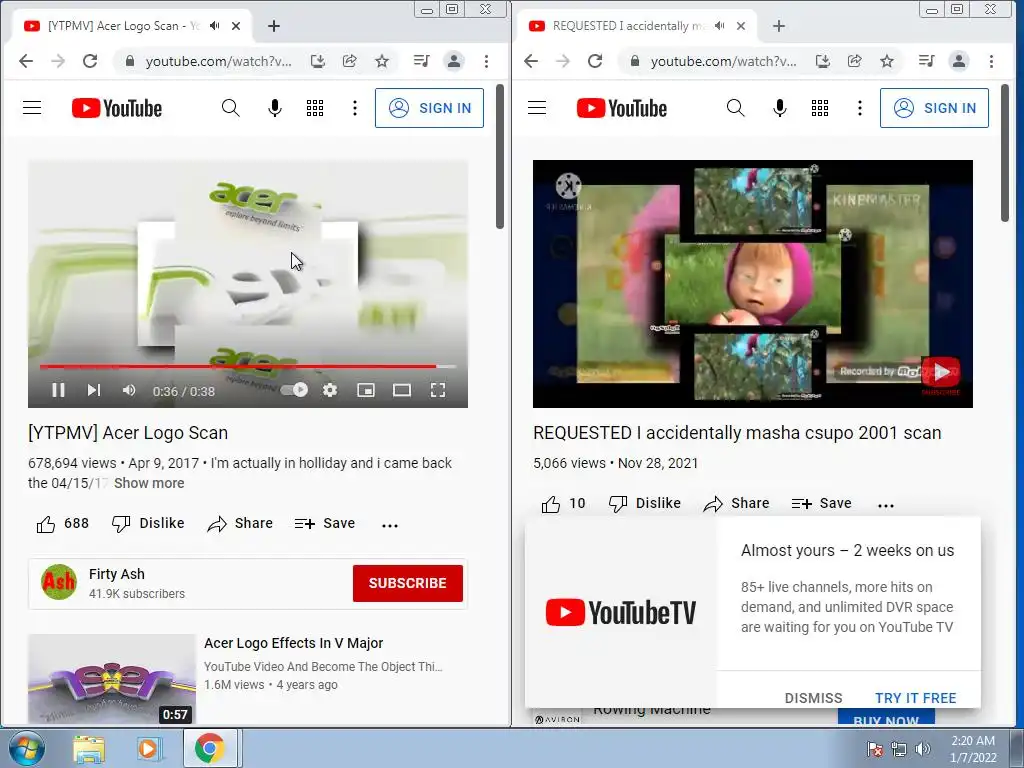Screen dimensions: 1024x768
Task: Share the Acer Logo Scan video
Action: click(x=240, y=524)
